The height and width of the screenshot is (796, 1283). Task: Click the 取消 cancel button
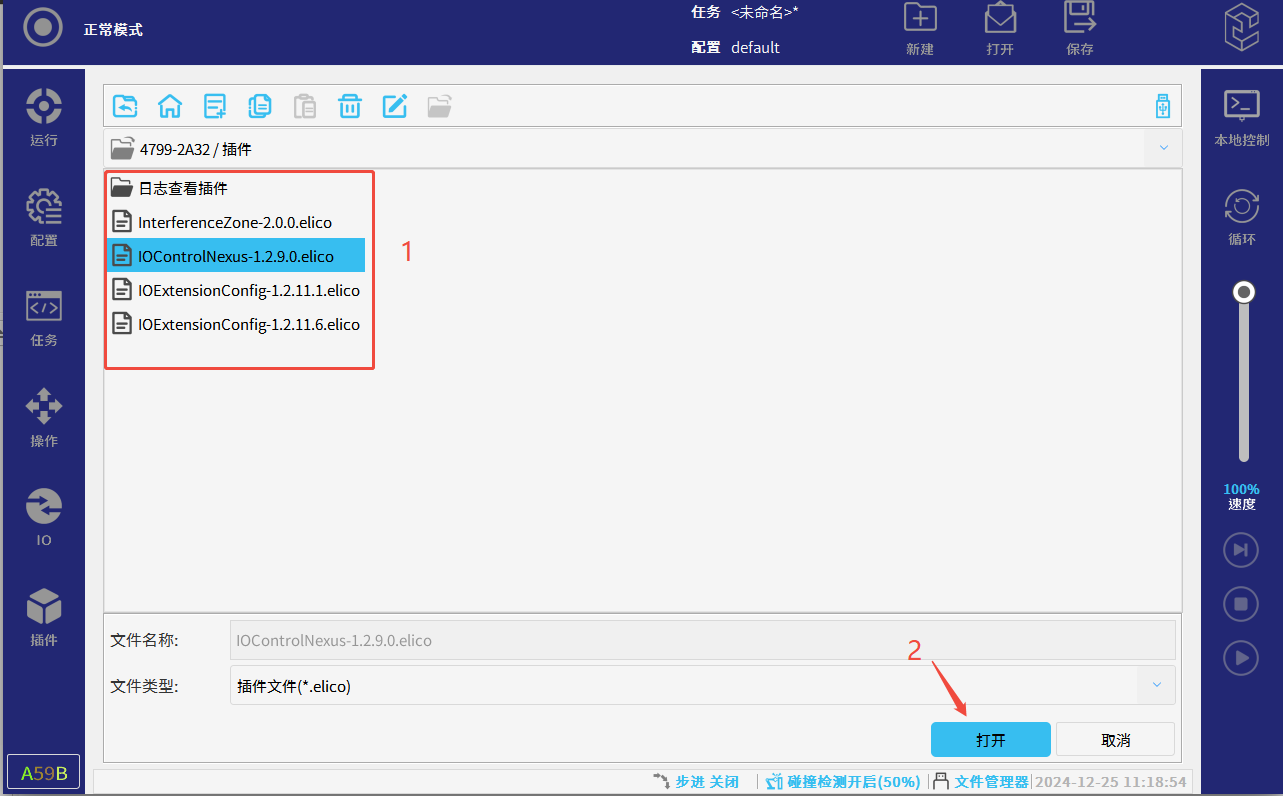[1115, 740]
